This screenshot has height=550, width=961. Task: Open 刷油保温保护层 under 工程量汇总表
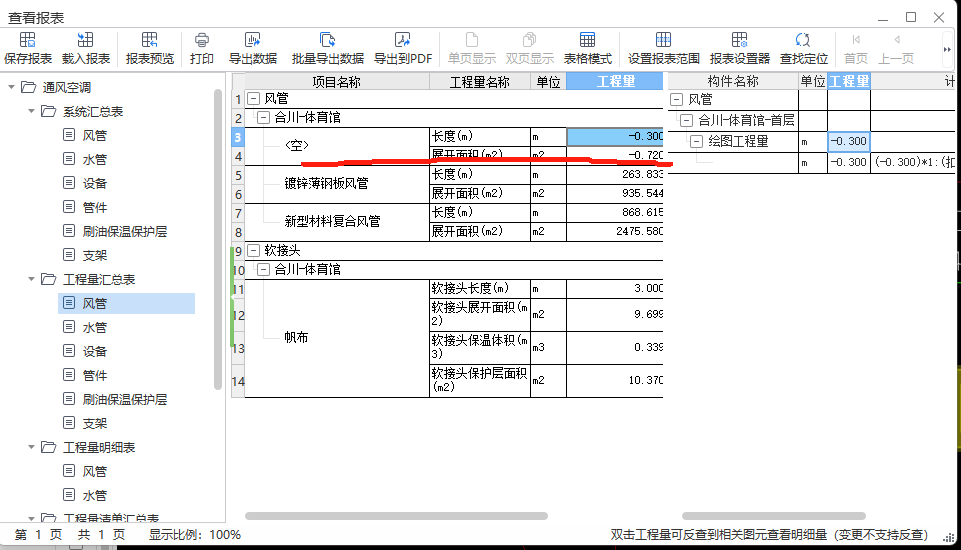124,399
